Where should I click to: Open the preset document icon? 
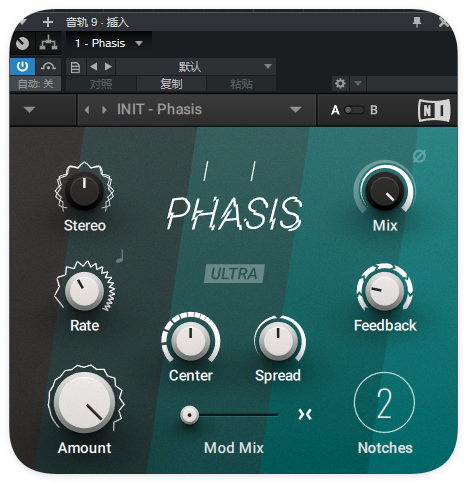pyautogui.click(x=75, y=67)
